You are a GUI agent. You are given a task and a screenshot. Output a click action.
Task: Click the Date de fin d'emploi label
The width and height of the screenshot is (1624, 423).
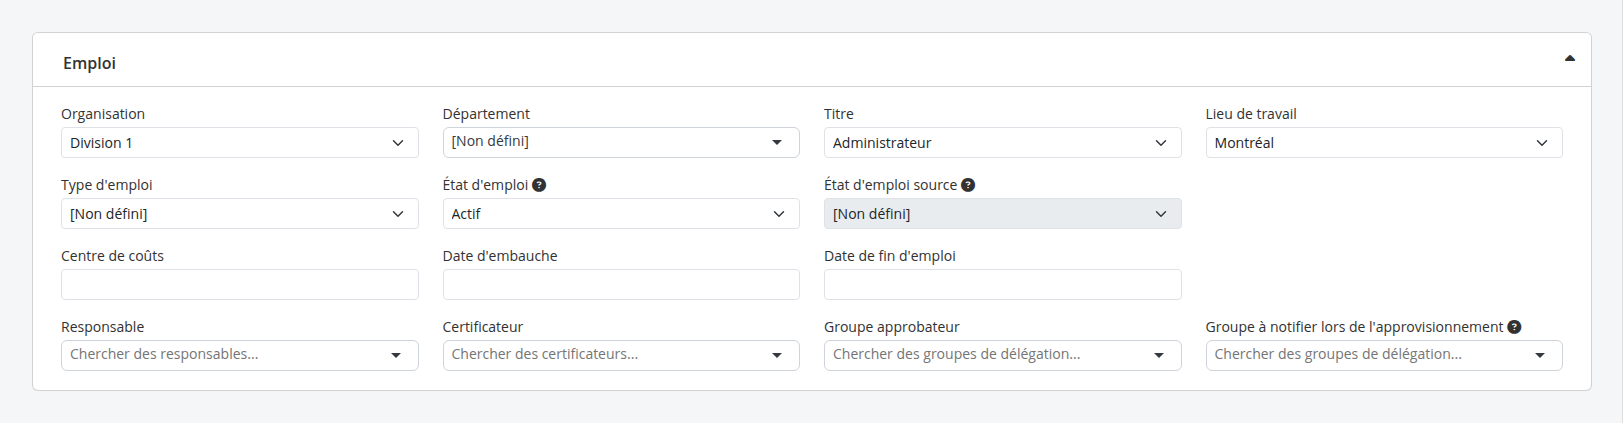tap(890, 256)
